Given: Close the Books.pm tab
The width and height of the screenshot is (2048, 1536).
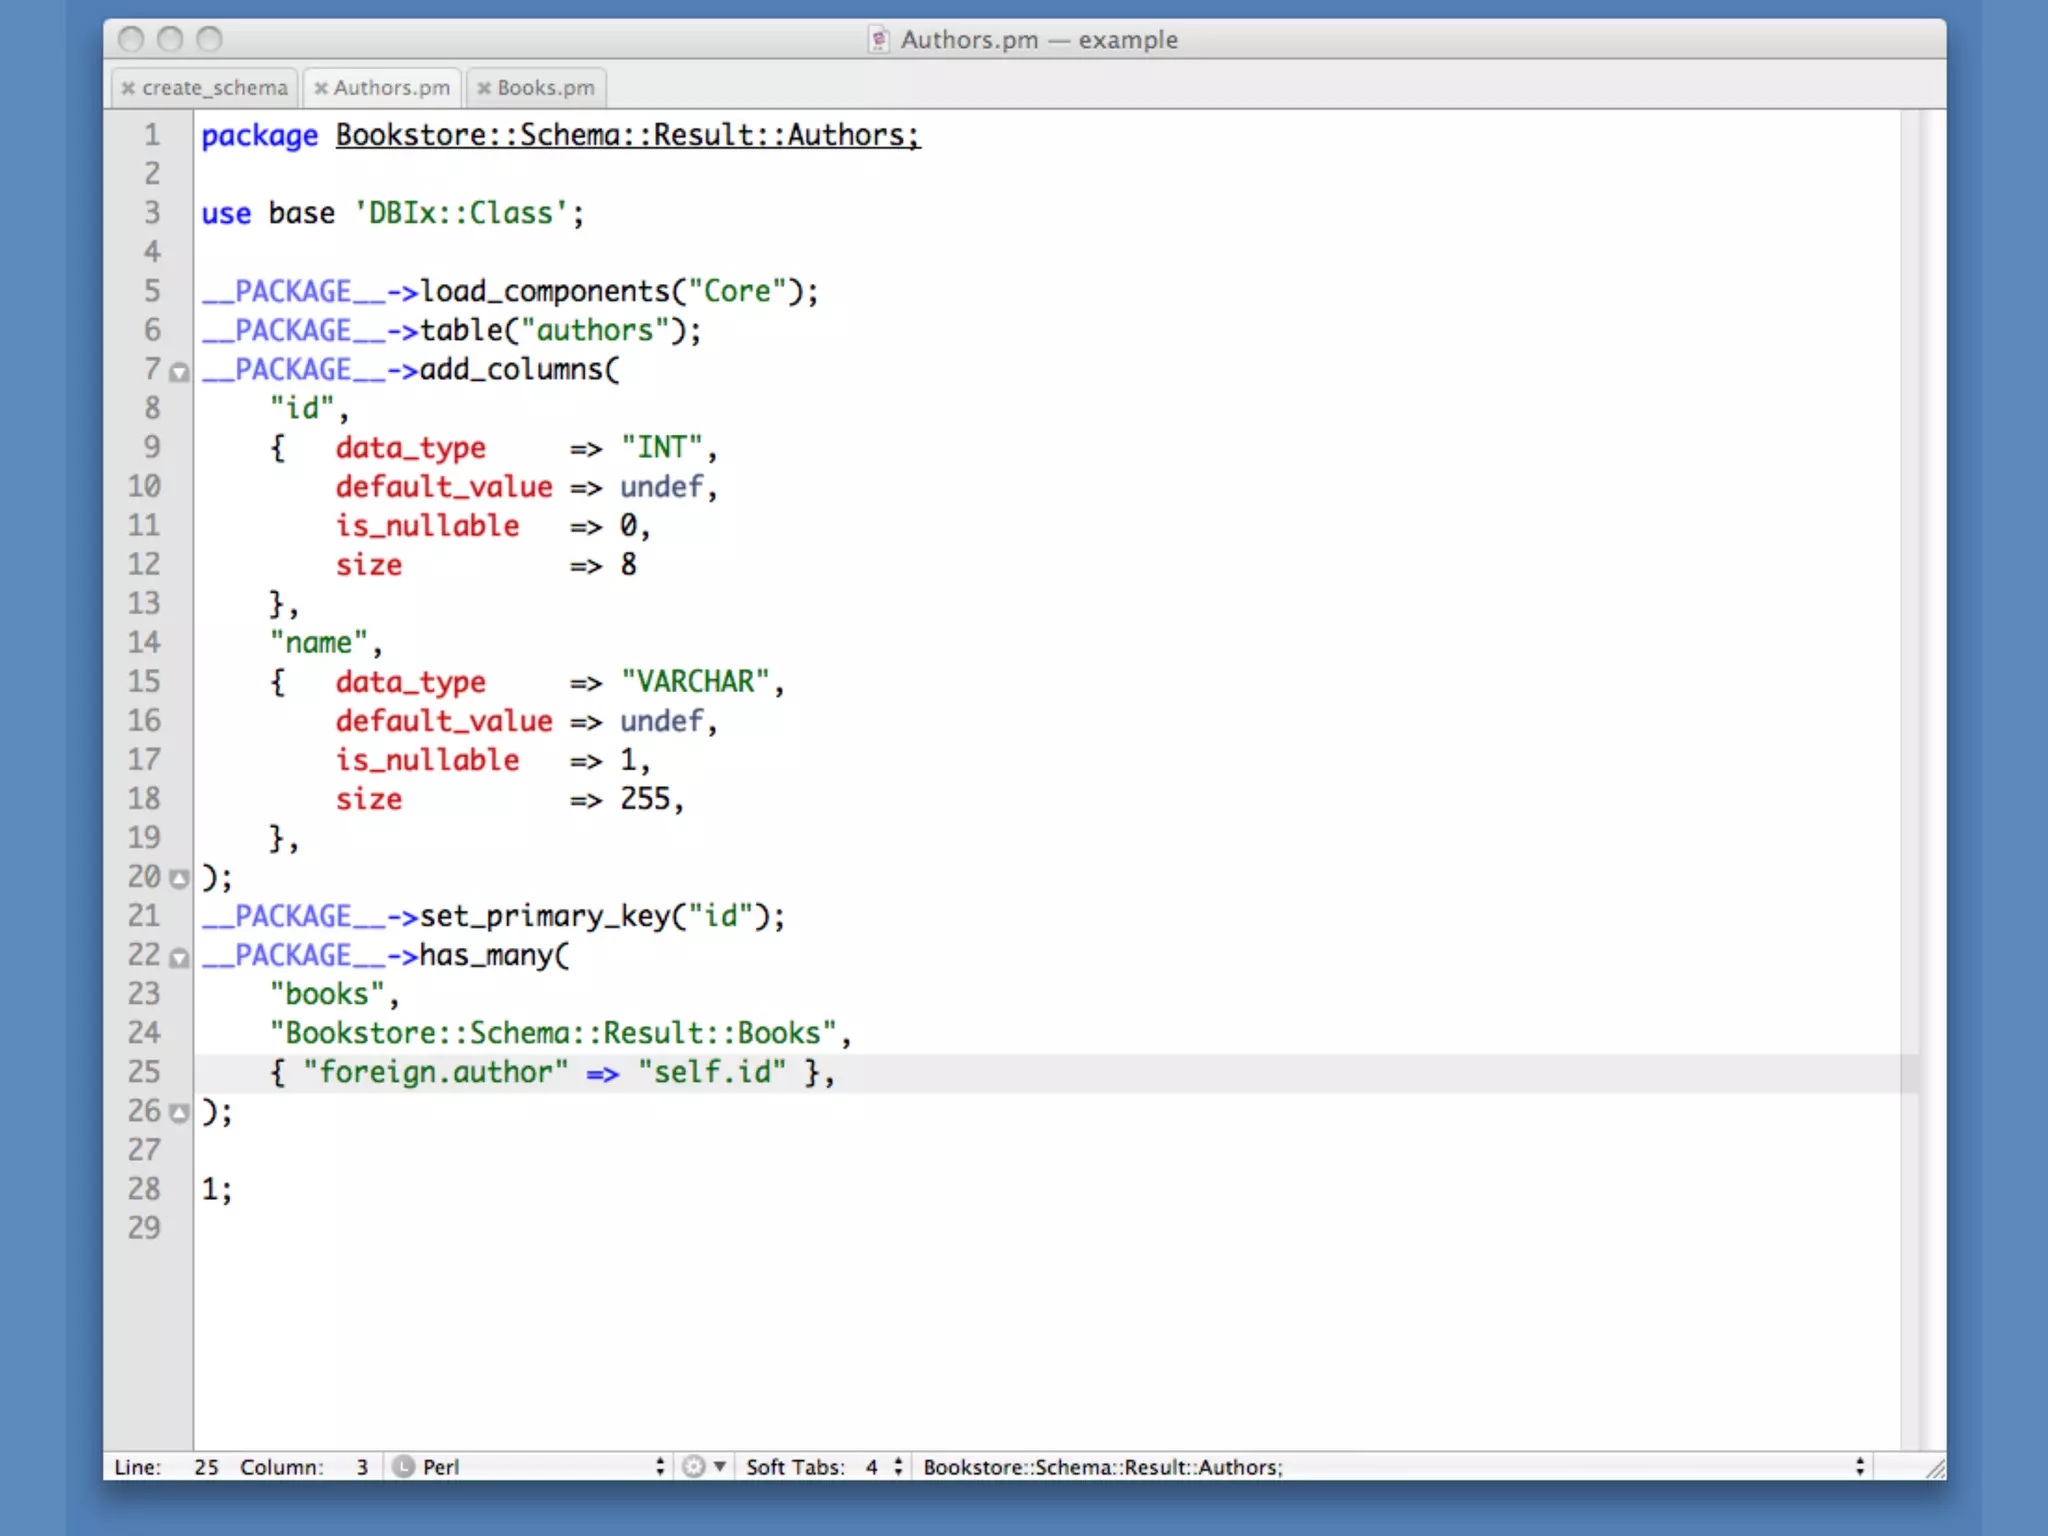Looking at the screenshot, I should (x=484, y=88).
